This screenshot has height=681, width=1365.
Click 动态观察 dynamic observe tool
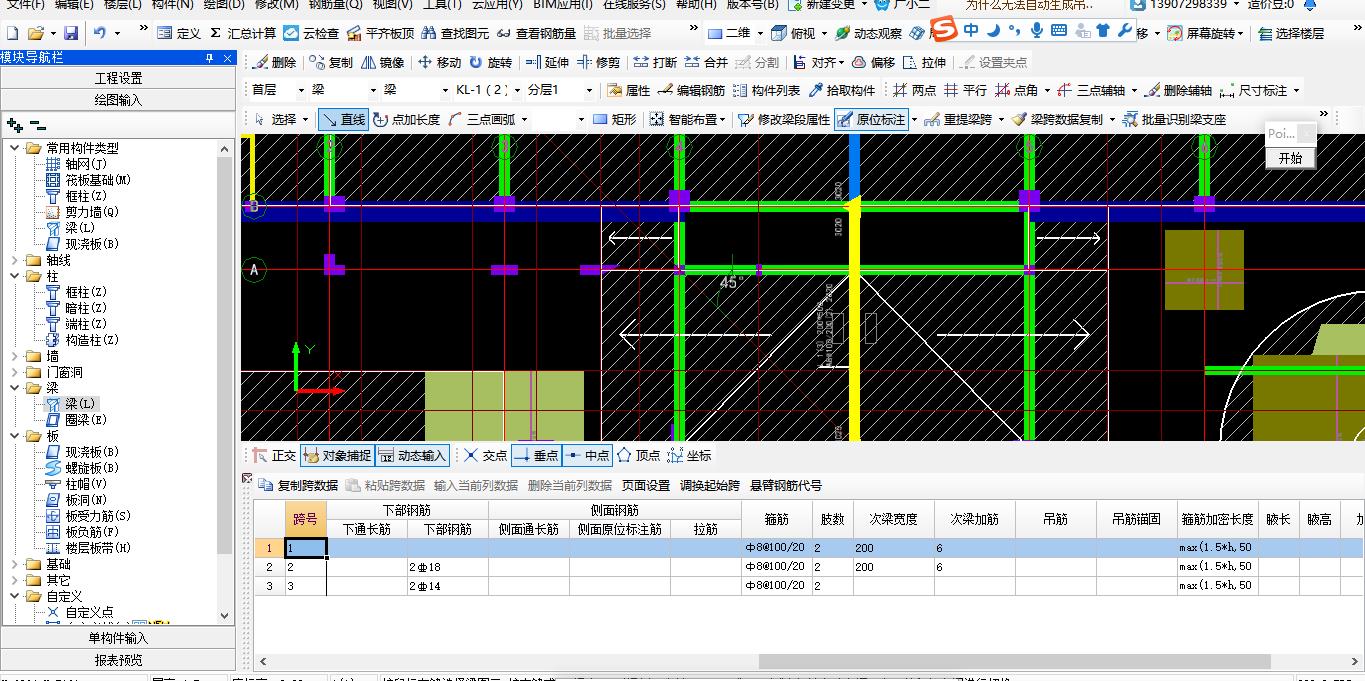coord(868,33)
